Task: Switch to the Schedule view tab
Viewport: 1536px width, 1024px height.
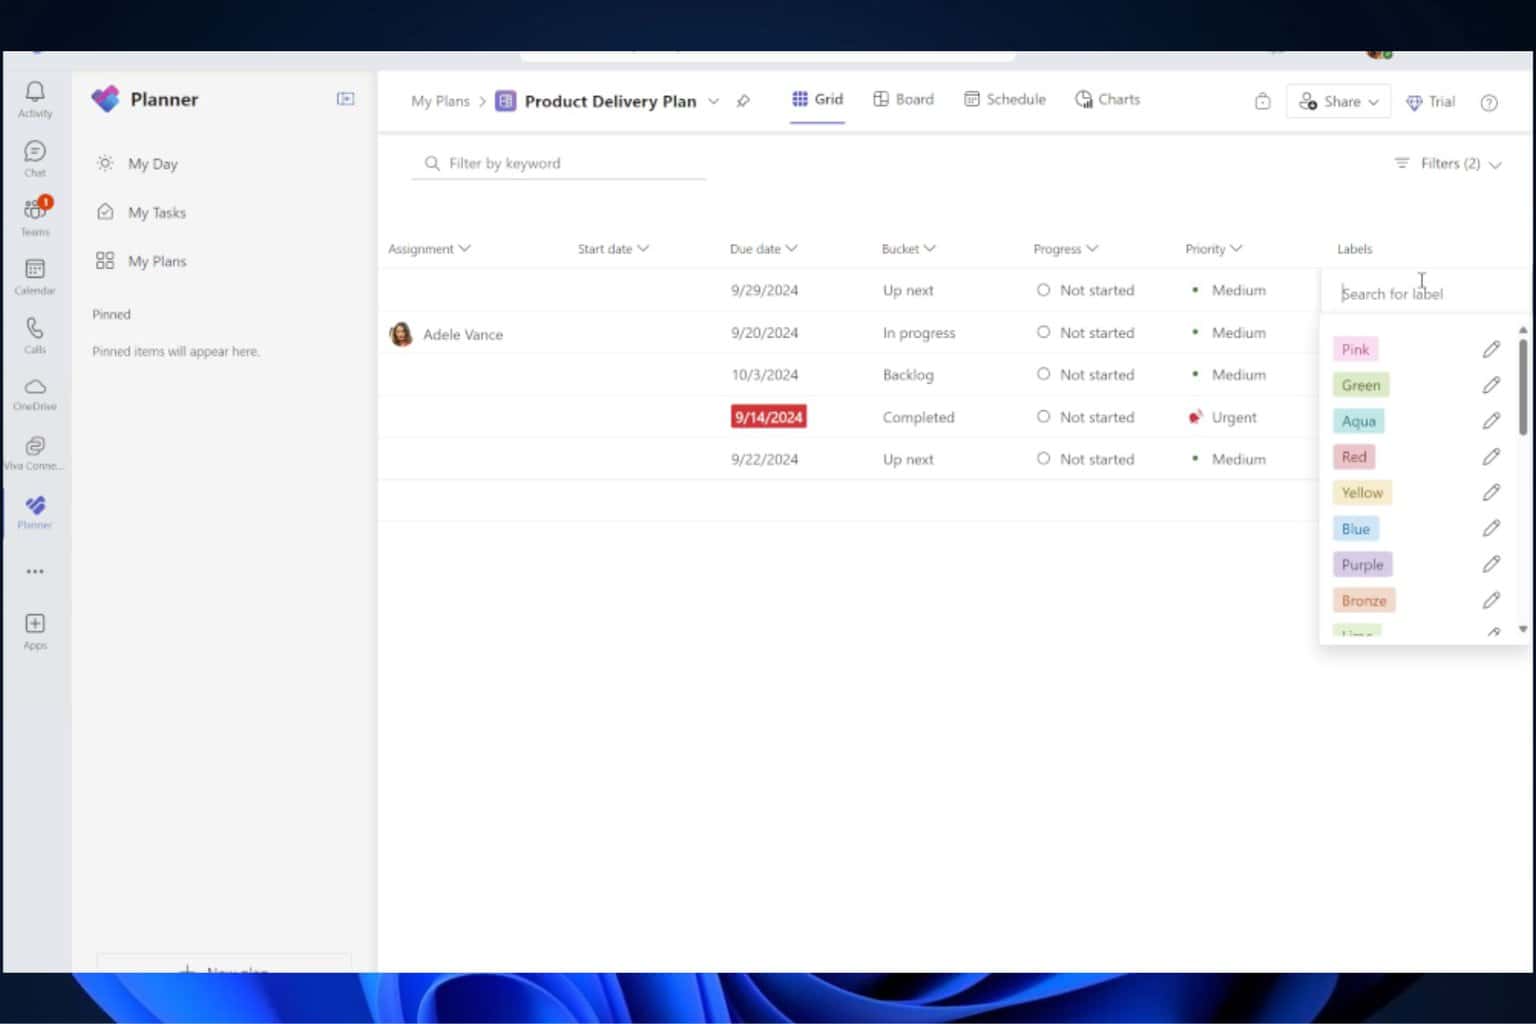Action: 1005,99
